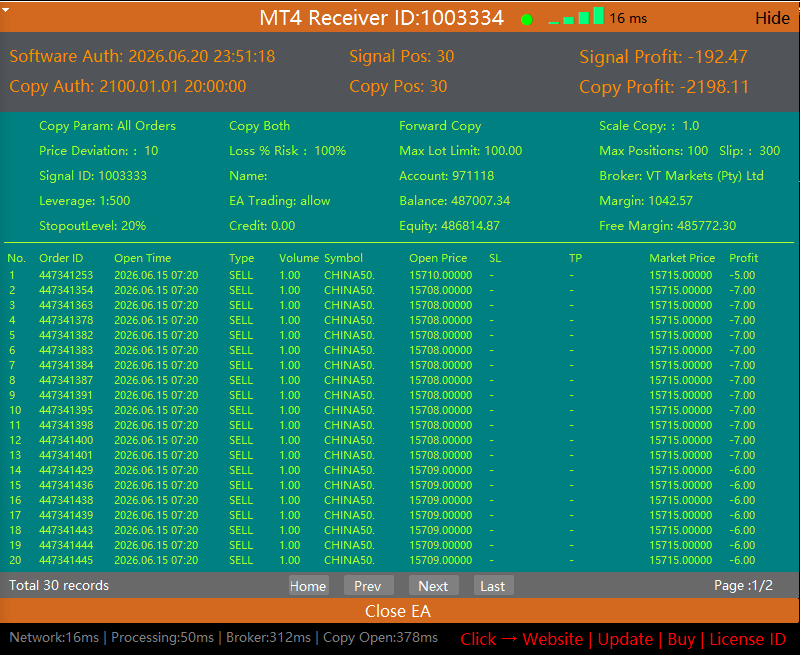Hide the MT4 Receiver panel

click(772, 18)
